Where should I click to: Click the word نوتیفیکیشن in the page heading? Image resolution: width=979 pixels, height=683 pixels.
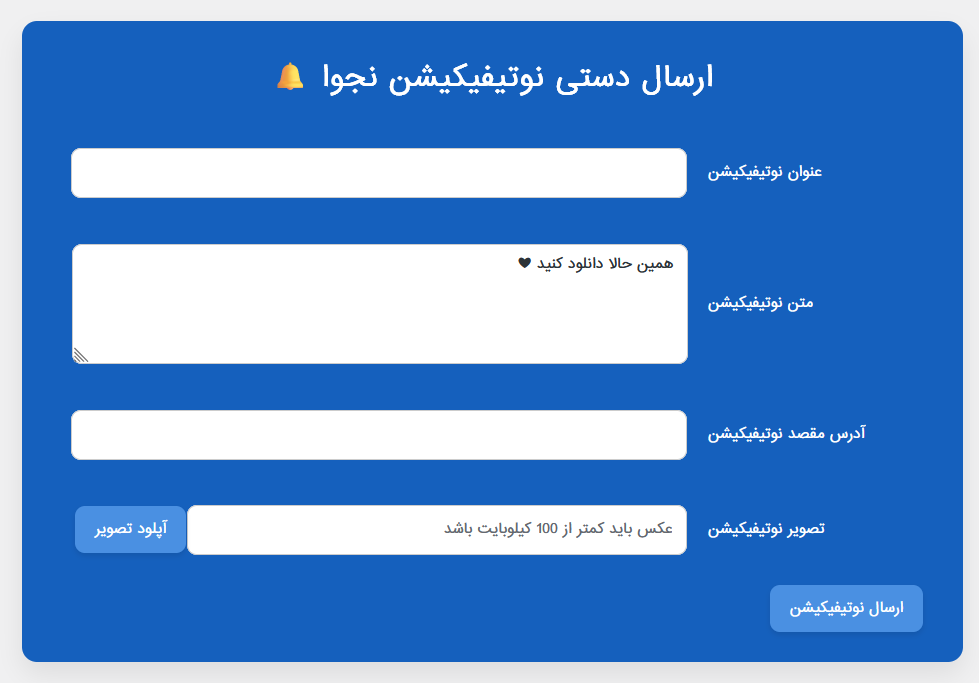click(x=466, y=79)
